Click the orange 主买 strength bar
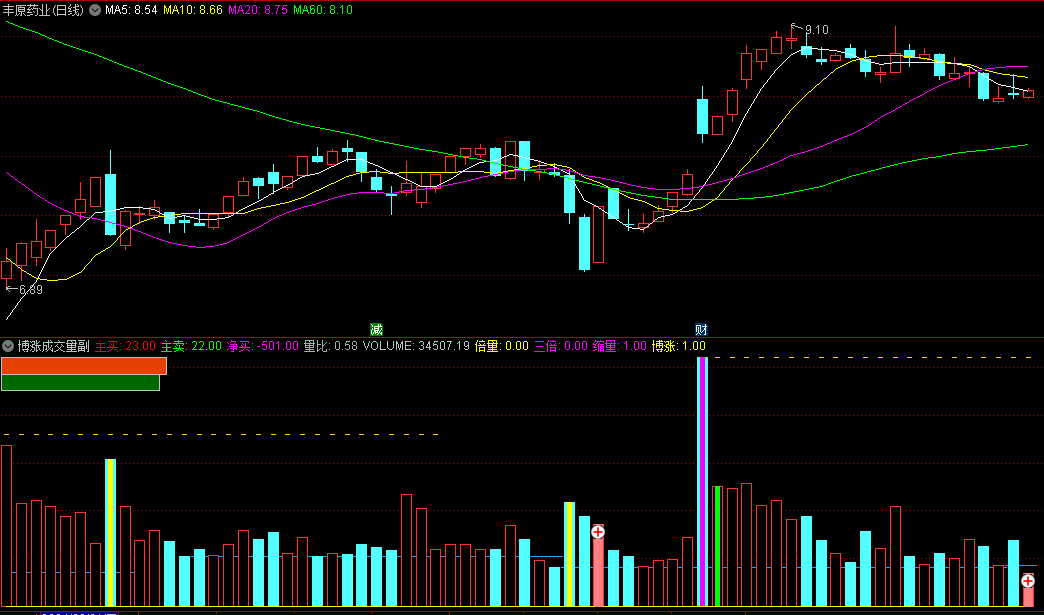This screenshot has width=1044, height=615. coord(84,366)
